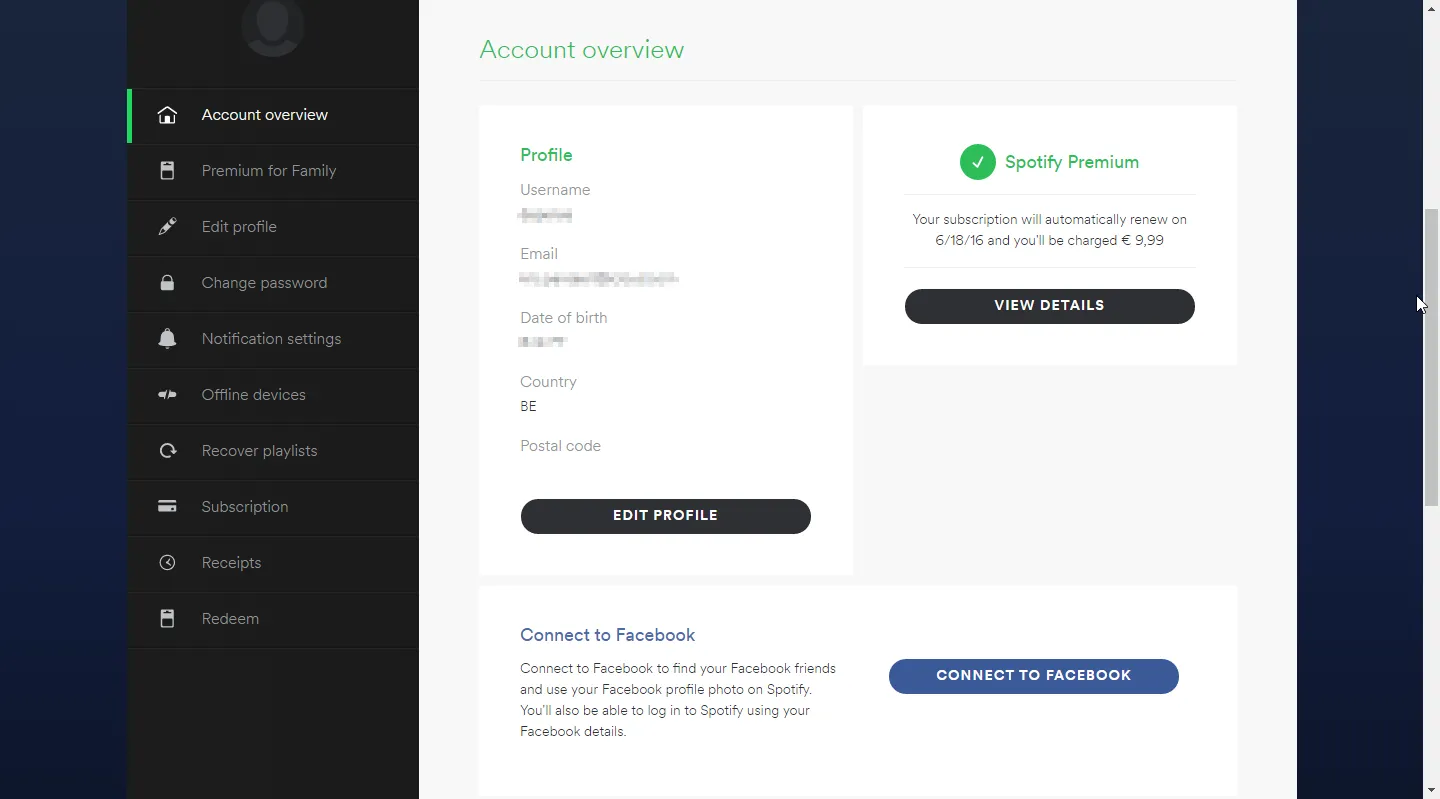Screen dimensions: 1440x799
Task: Click the Profile section heading
Action: pos(546,155)
